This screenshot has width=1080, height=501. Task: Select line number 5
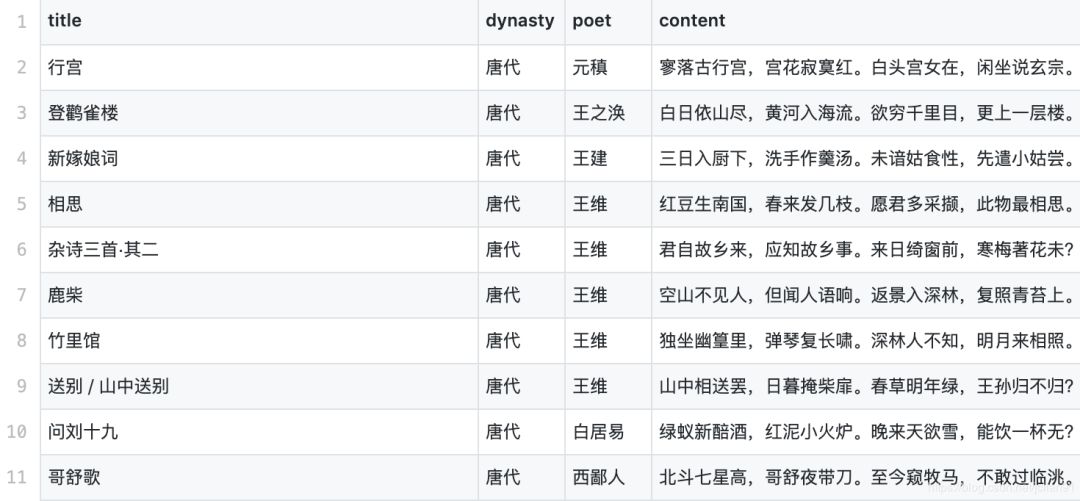tap(21, 204)
